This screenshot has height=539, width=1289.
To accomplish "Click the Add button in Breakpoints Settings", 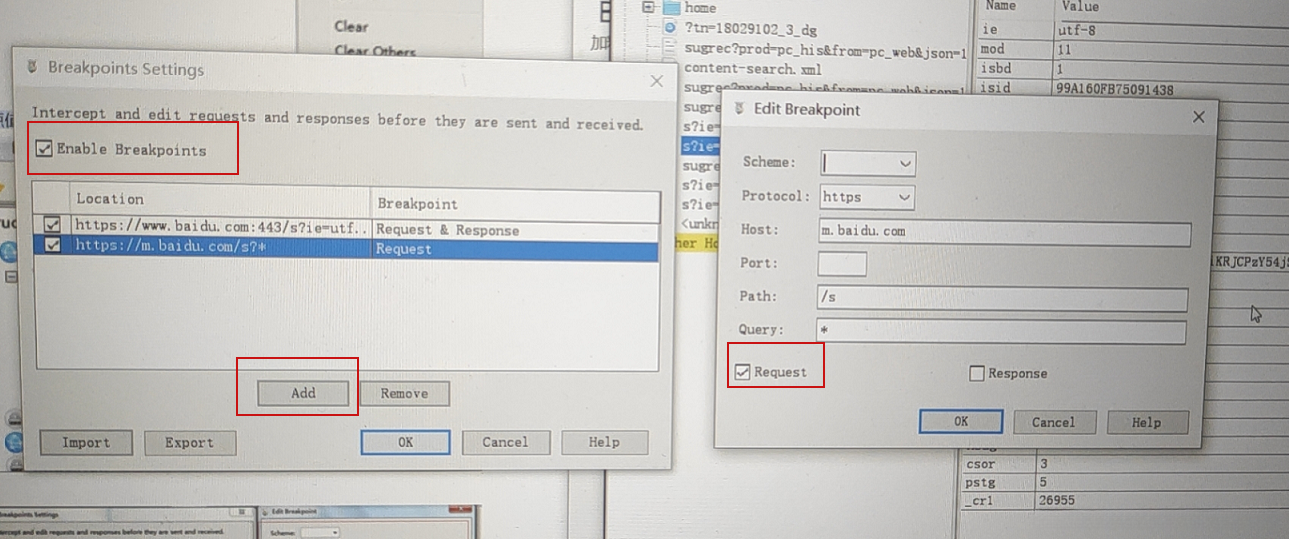I will tap(303, 393).
